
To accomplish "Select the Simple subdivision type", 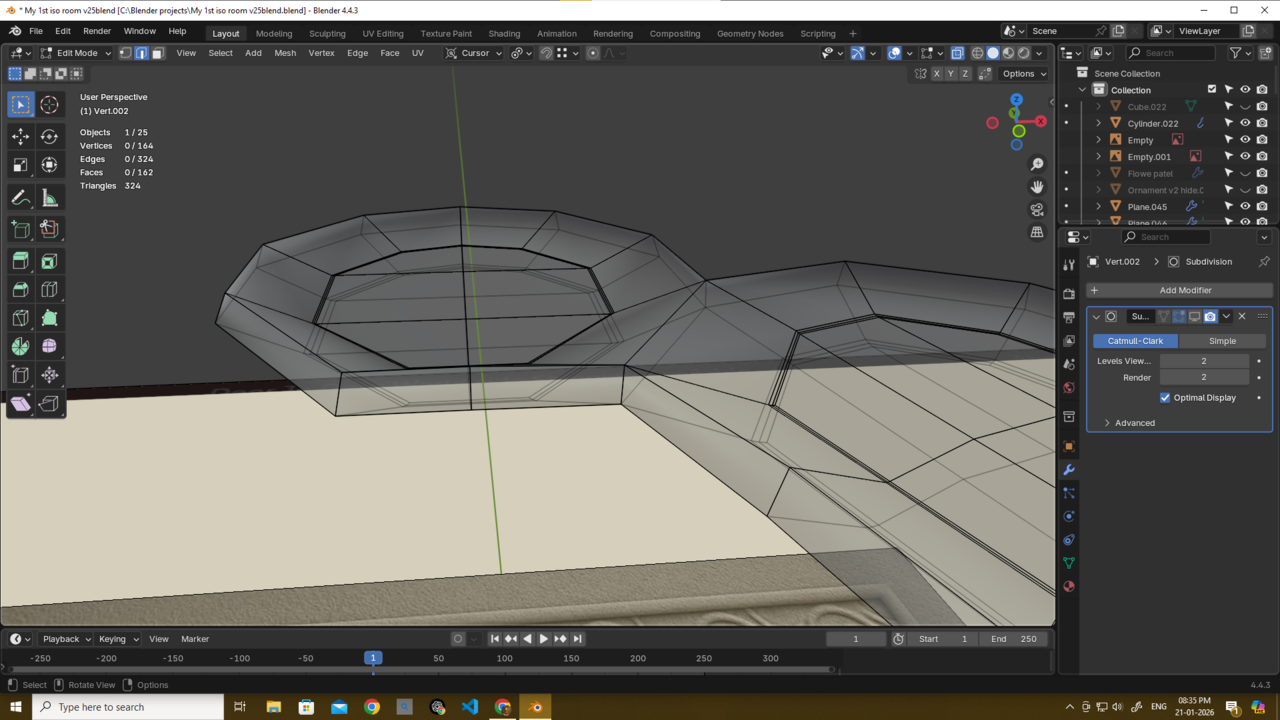I will pos(1221,341).
